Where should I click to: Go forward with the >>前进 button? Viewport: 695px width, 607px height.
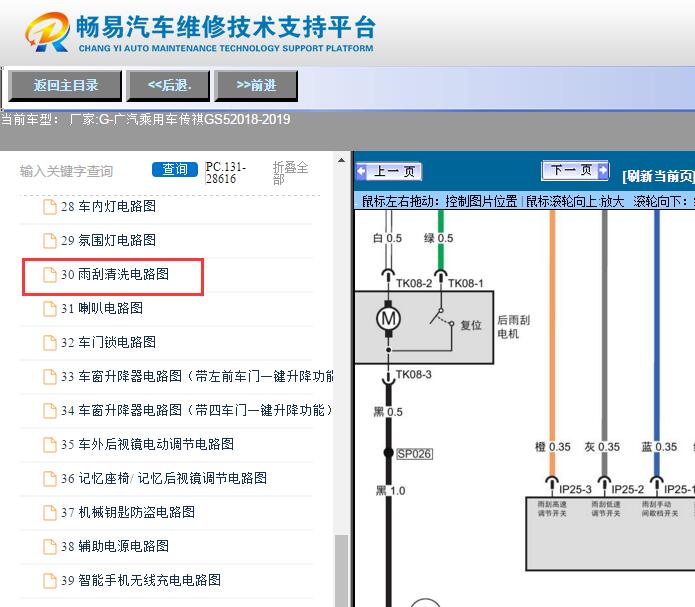coord(256,86)
